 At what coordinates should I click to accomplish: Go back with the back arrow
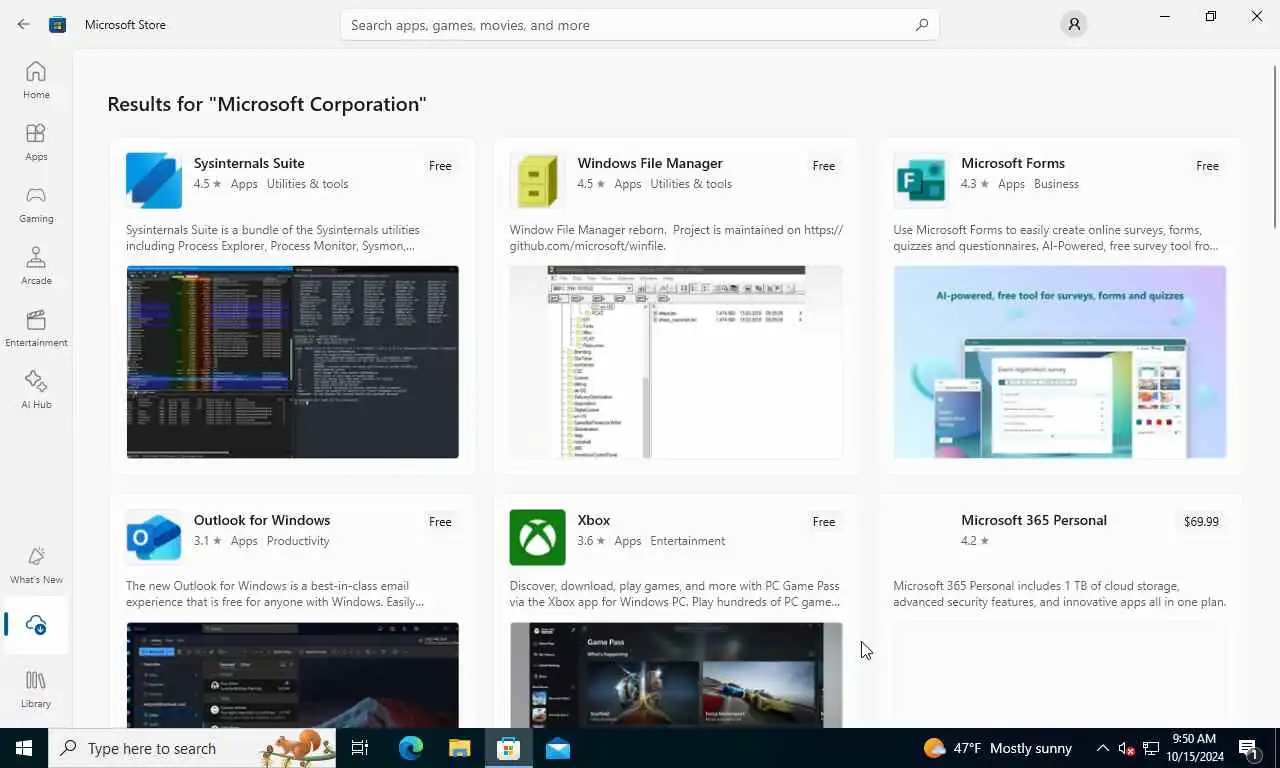click(23, 24)
